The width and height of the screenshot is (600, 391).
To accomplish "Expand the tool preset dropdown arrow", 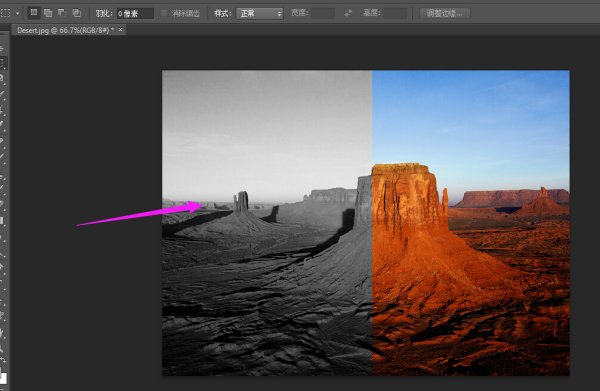I will point(18,13).
